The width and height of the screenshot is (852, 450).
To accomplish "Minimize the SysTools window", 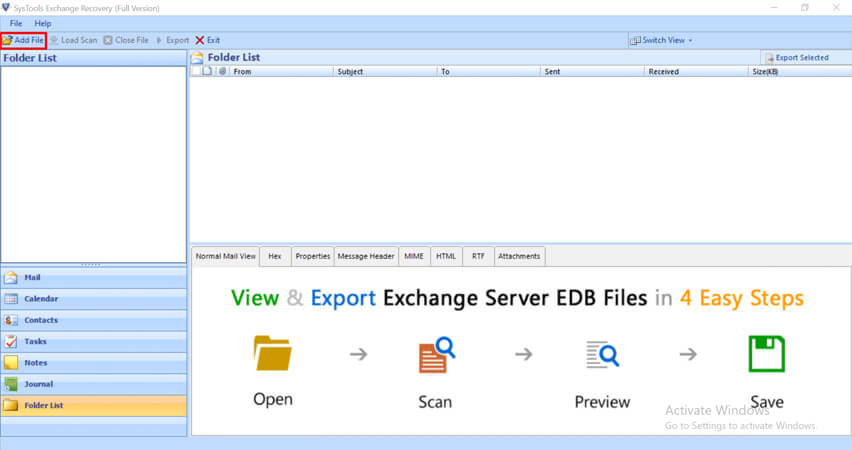I will (x=774, y=8).
